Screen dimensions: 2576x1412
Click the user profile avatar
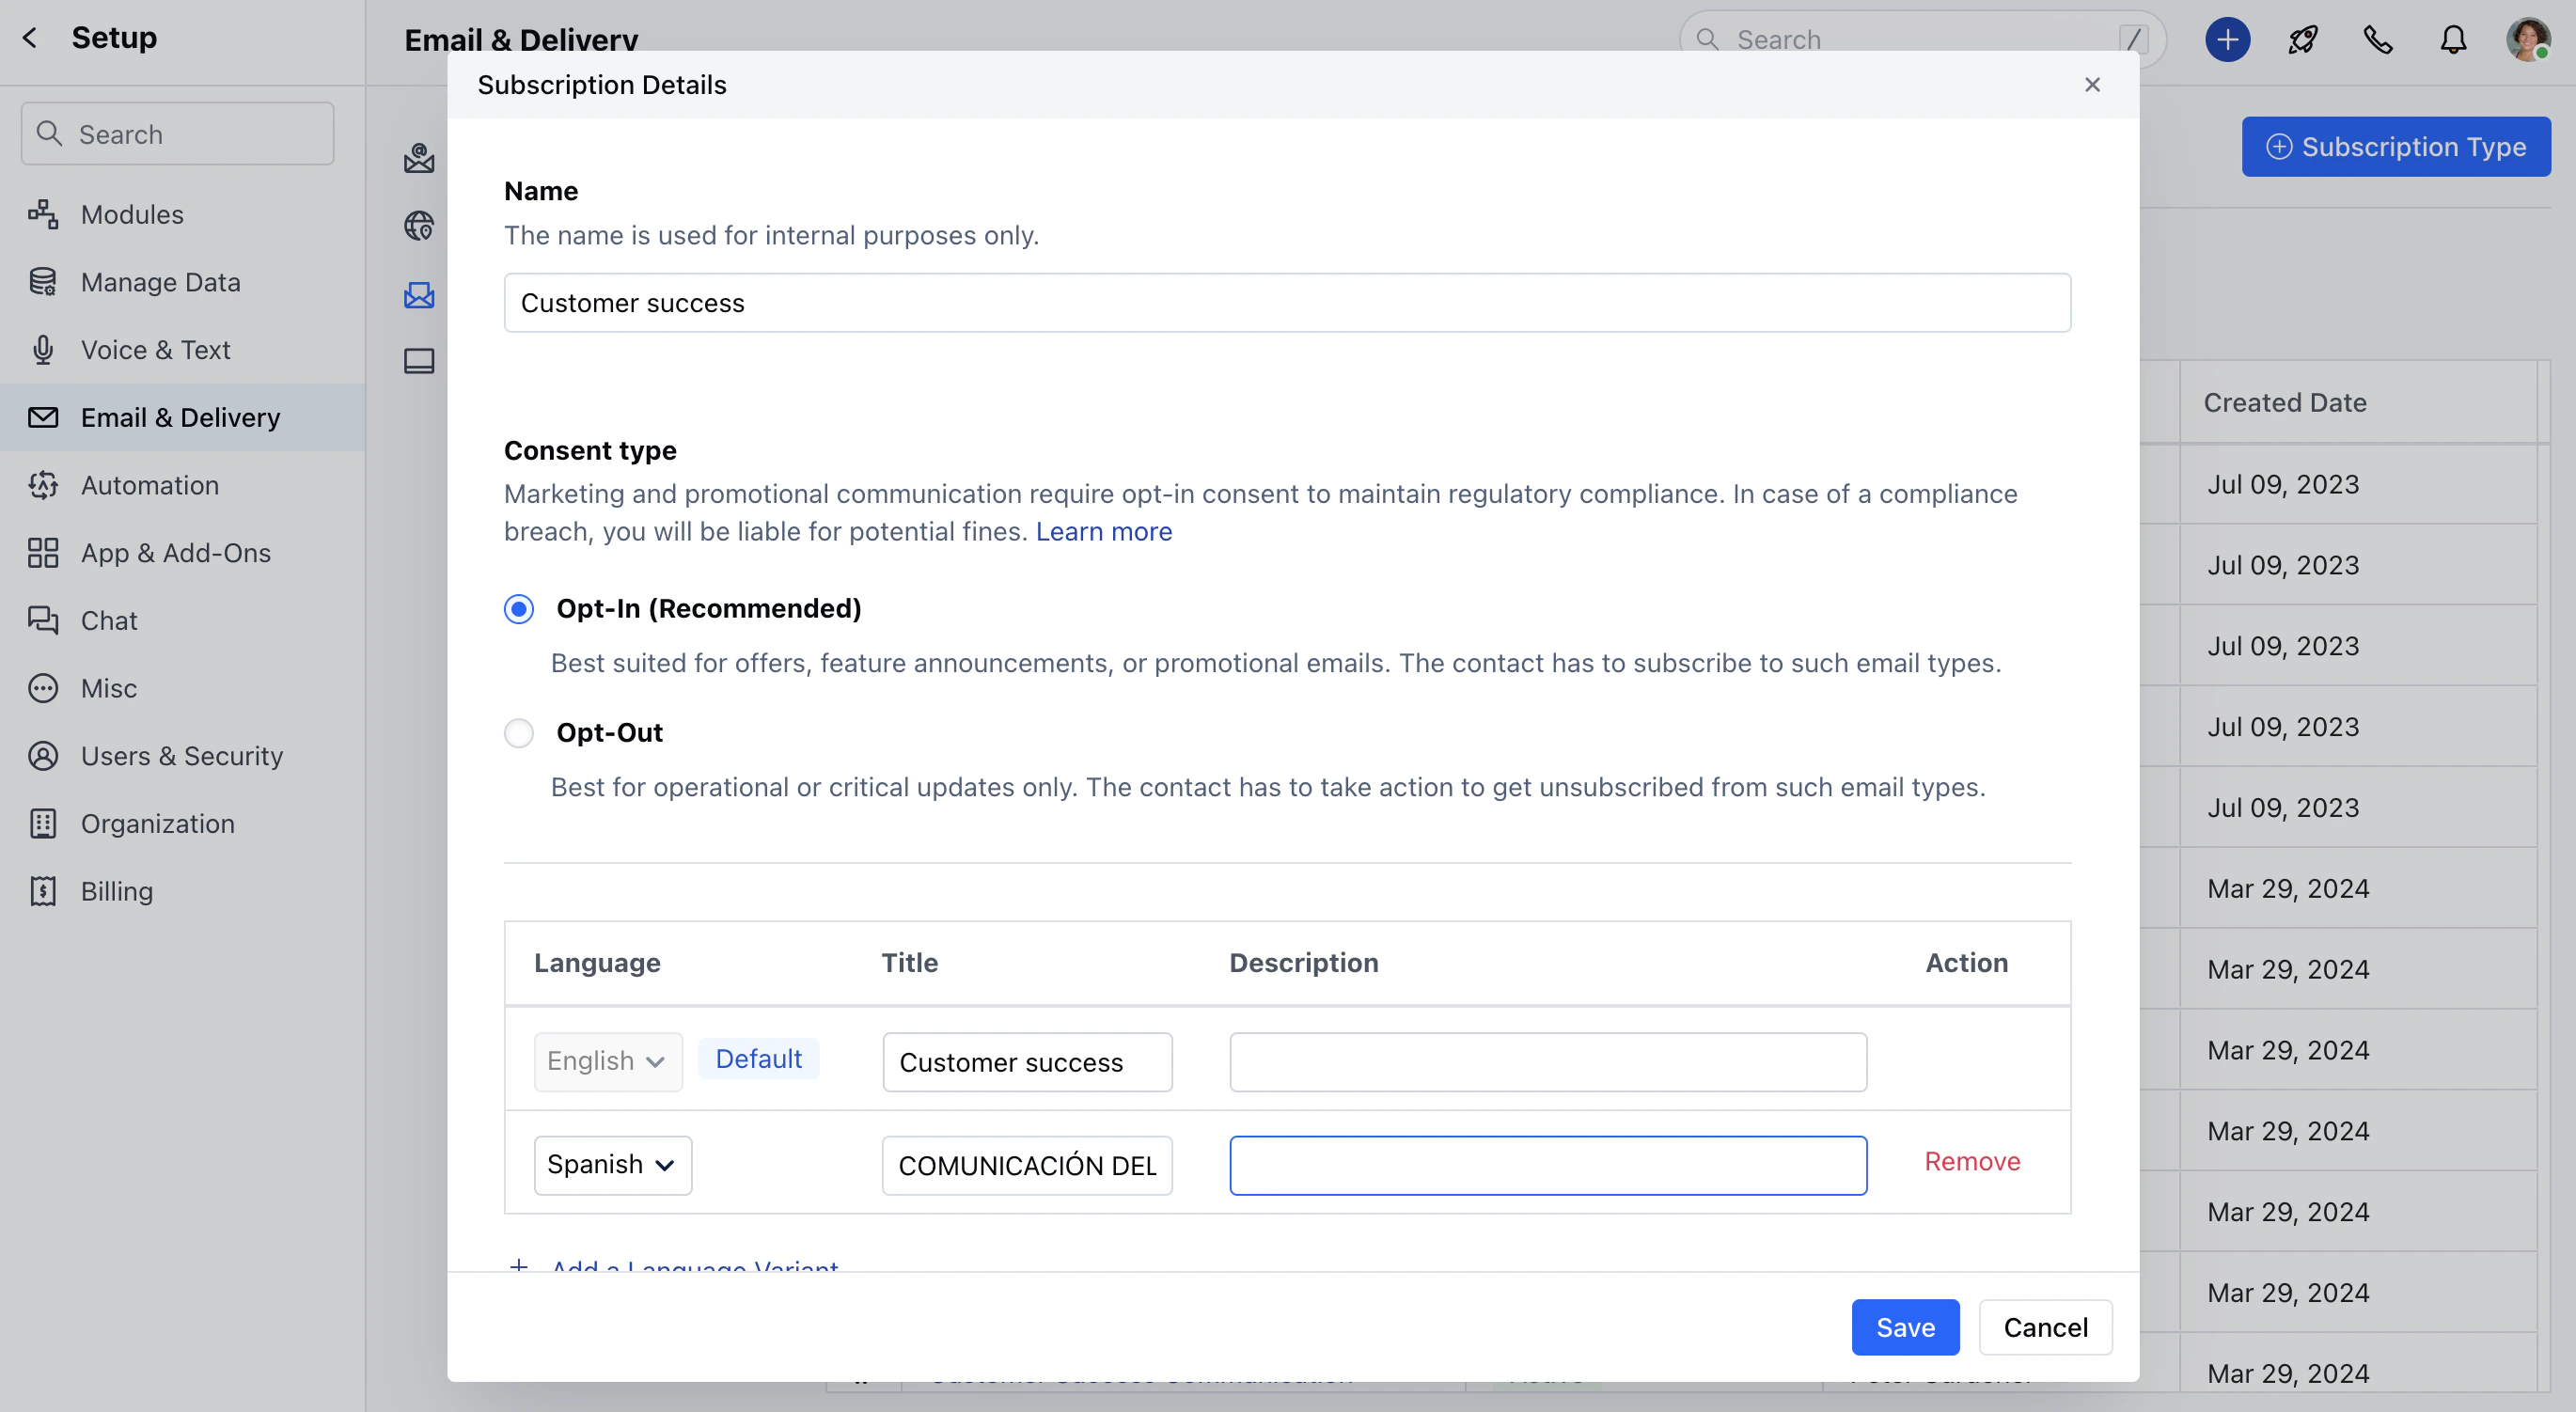coord(2528,40)
